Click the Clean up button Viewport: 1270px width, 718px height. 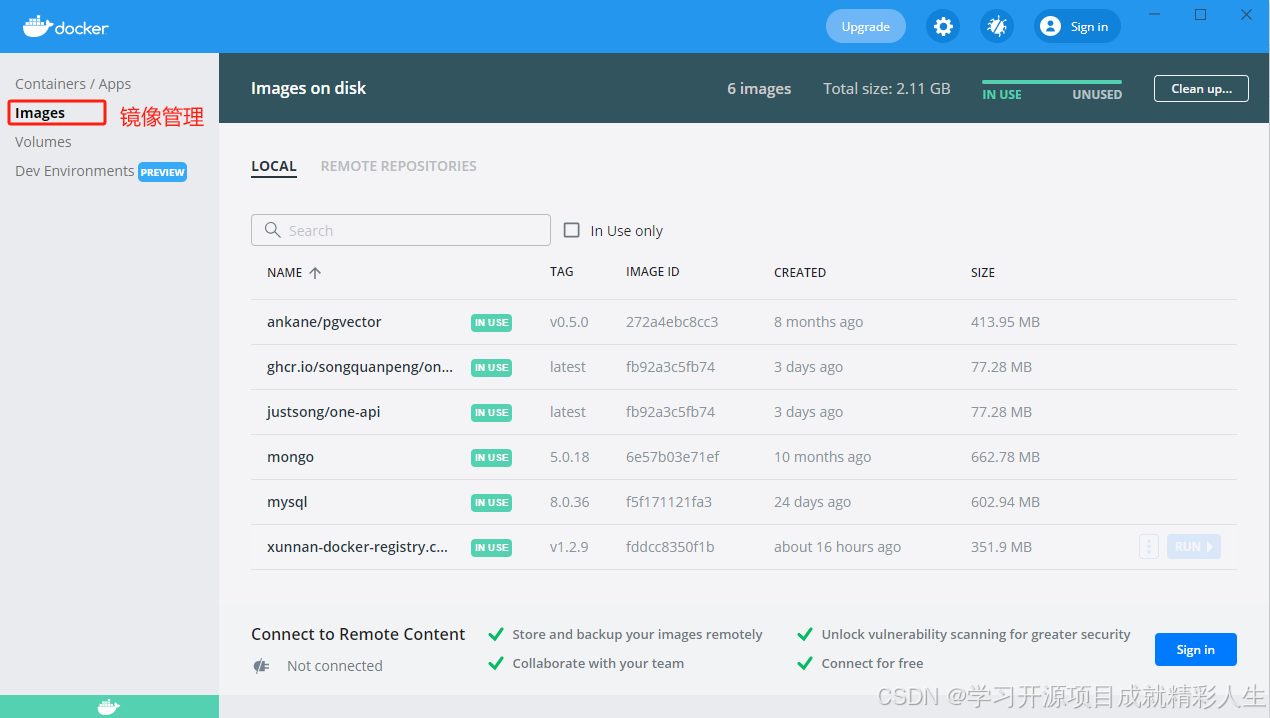coord(1200,89)
